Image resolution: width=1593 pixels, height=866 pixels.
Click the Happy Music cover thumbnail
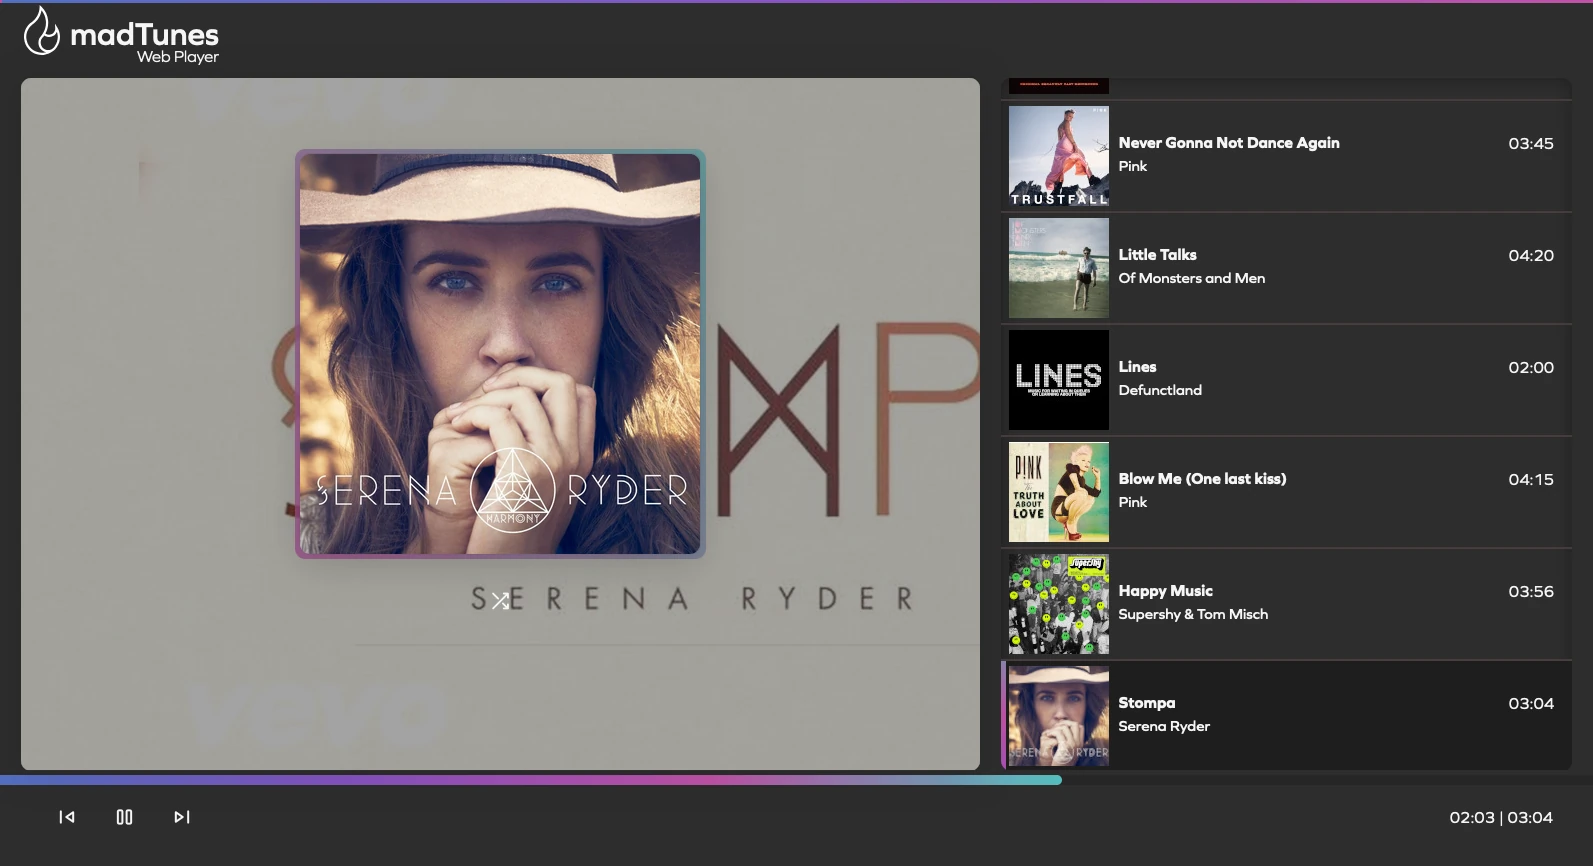pos(1058,604)
